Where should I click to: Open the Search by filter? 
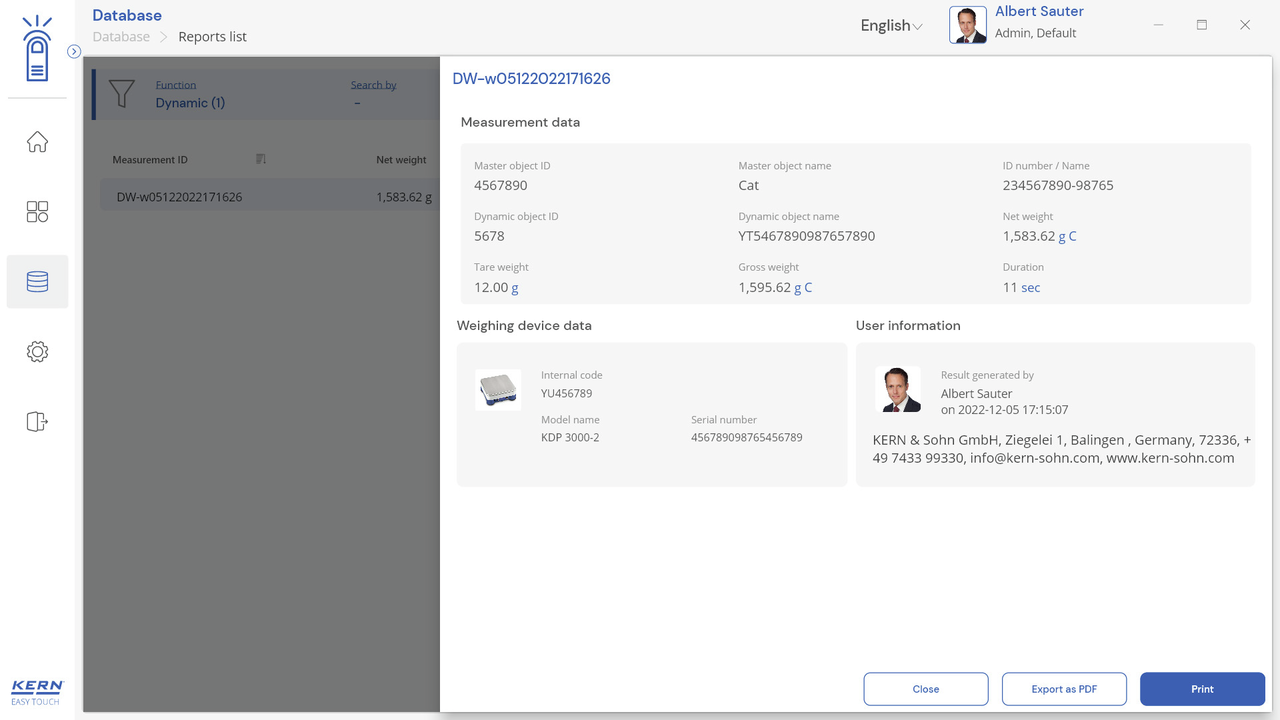pos(373,85)
